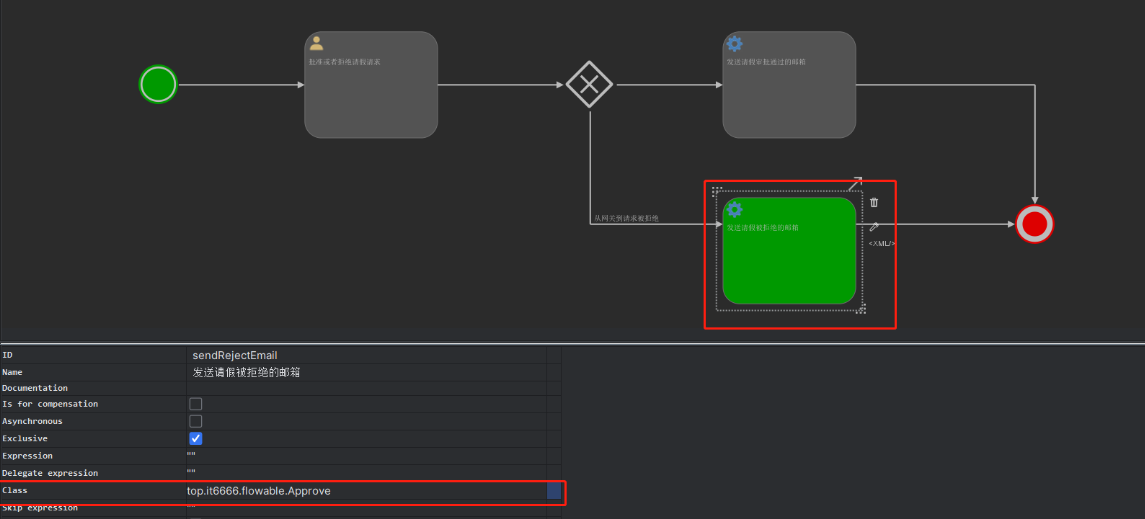1145x519 pixels.
Task: Click the arrow connector icon above selected task
Action: tap(855, 184)
